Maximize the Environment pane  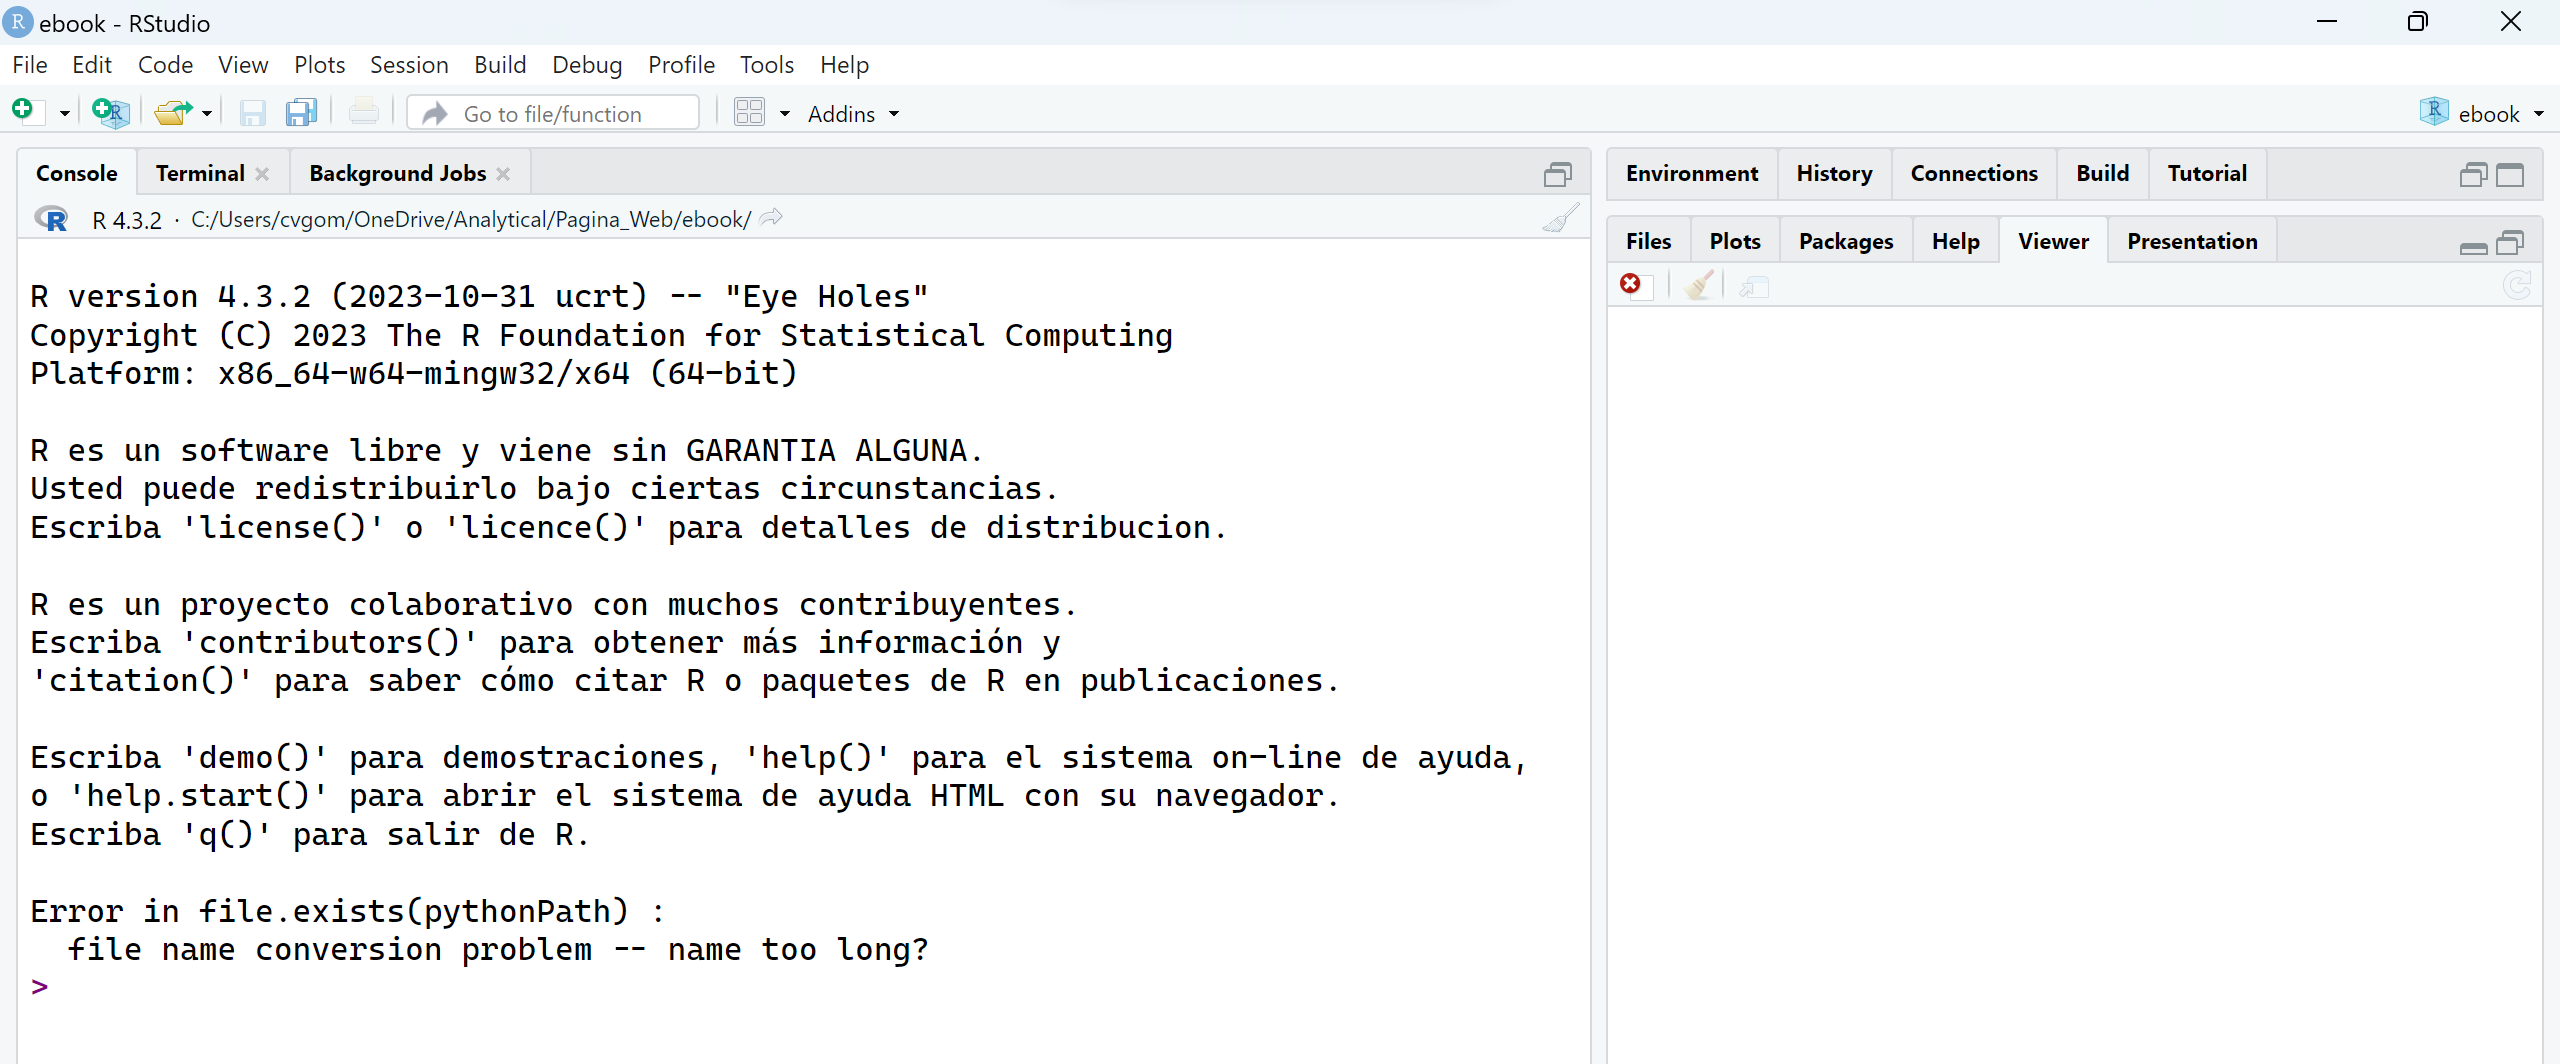pyautogui.click(x=2510, y=175)
